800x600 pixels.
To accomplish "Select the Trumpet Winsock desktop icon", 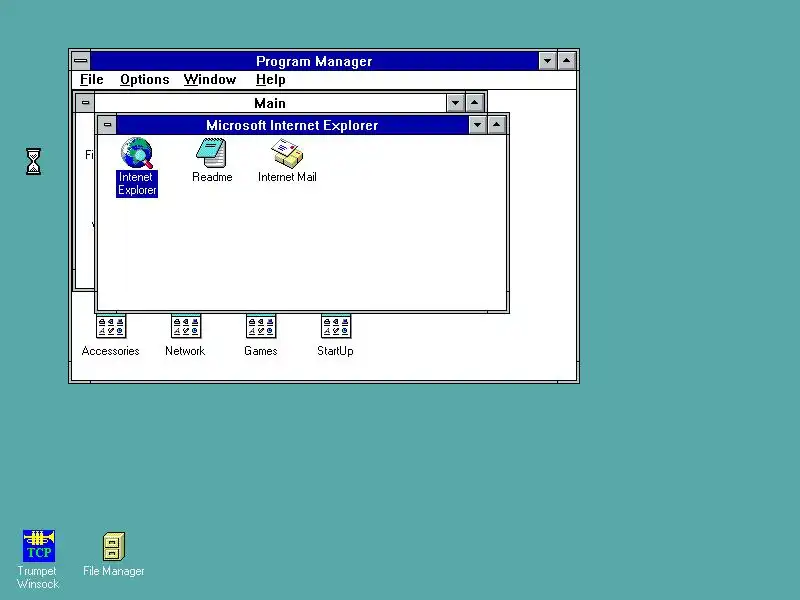I will 39,545.
